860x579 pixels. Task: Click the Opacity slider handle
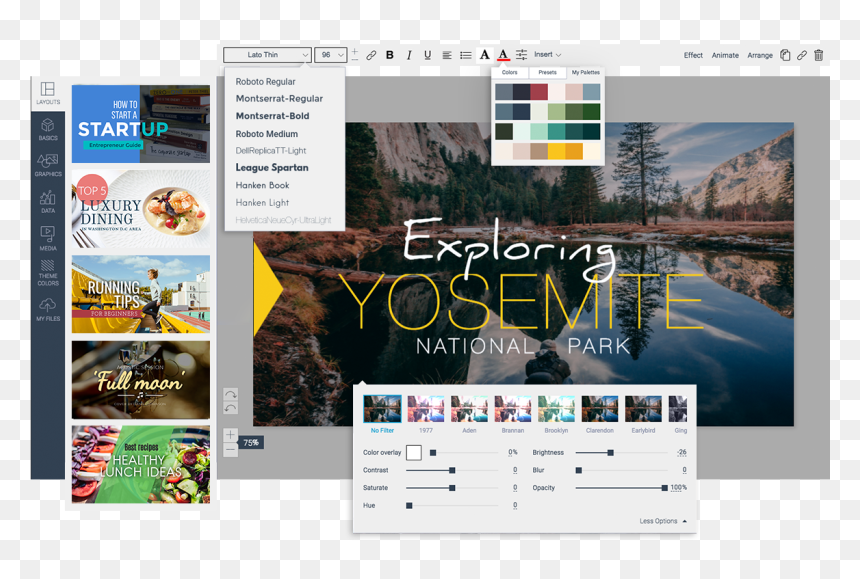[665, 488]
